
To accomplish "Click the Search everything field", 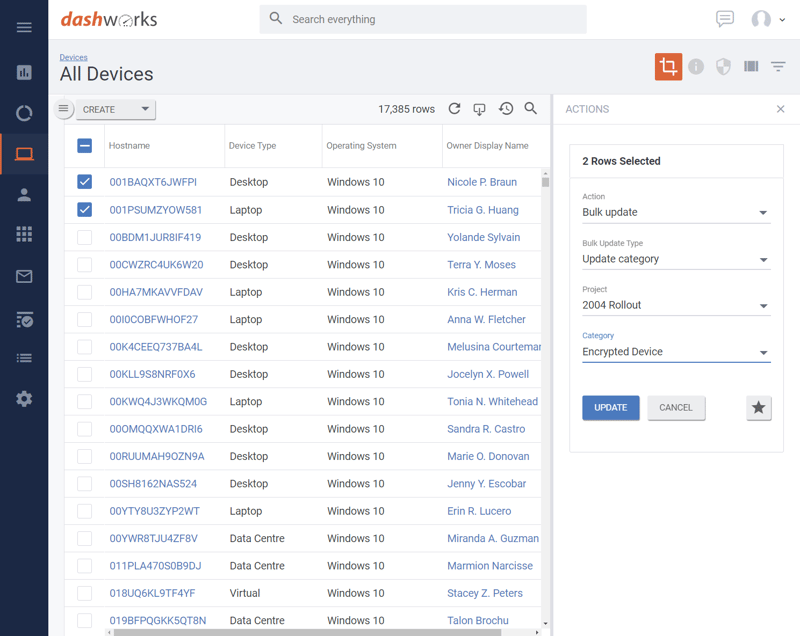I will tap(423, 19).
